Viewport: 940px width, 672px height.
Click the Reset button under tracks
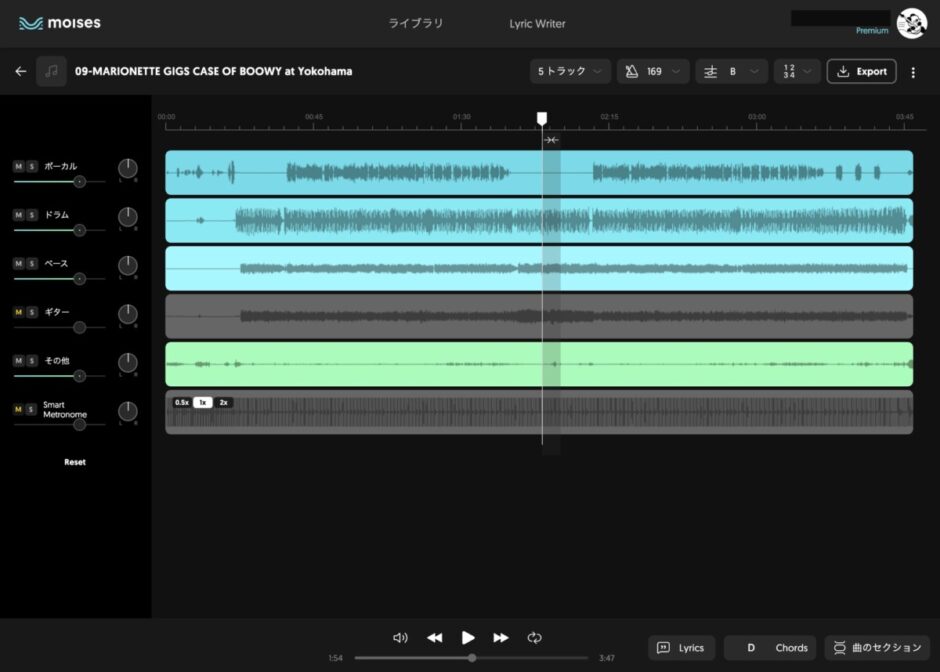75,462
